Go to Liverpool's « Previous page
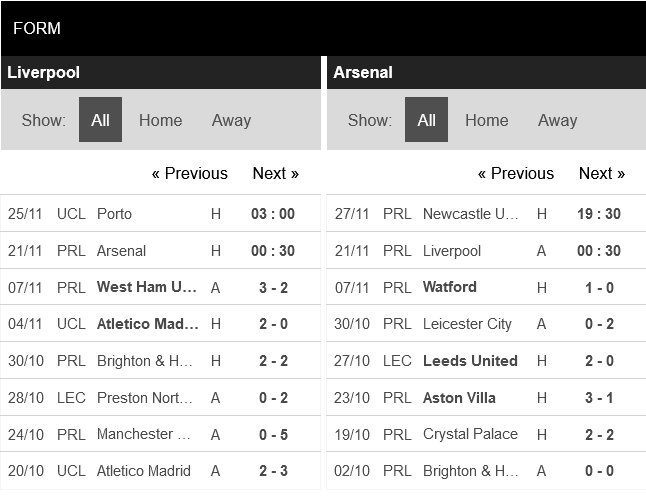 point(189,173)
